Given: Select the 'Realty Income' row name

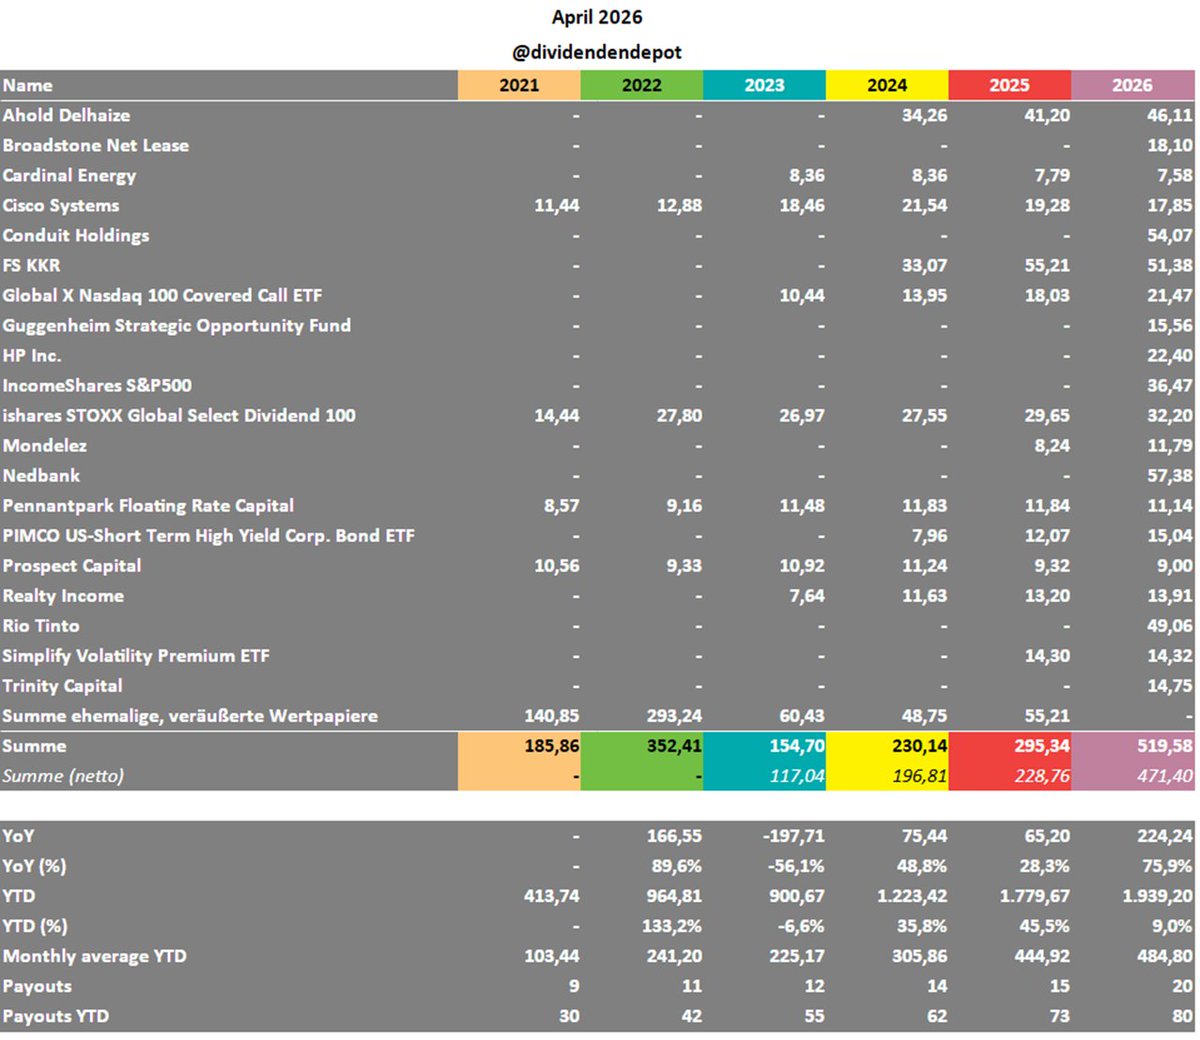Looking at the screenshot, I should click(x=63, y=595).
